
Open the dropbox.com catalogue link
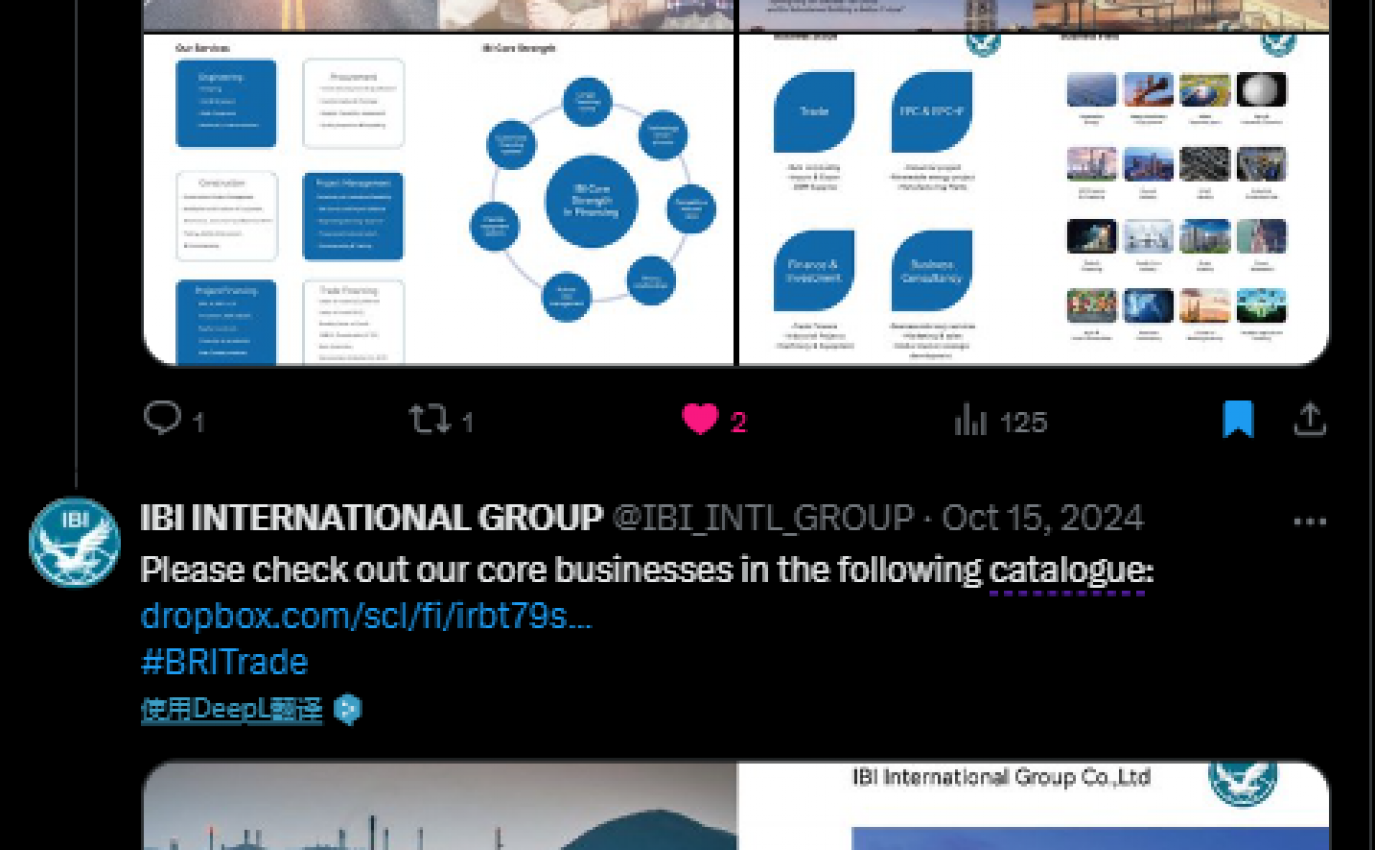point(366,615)
